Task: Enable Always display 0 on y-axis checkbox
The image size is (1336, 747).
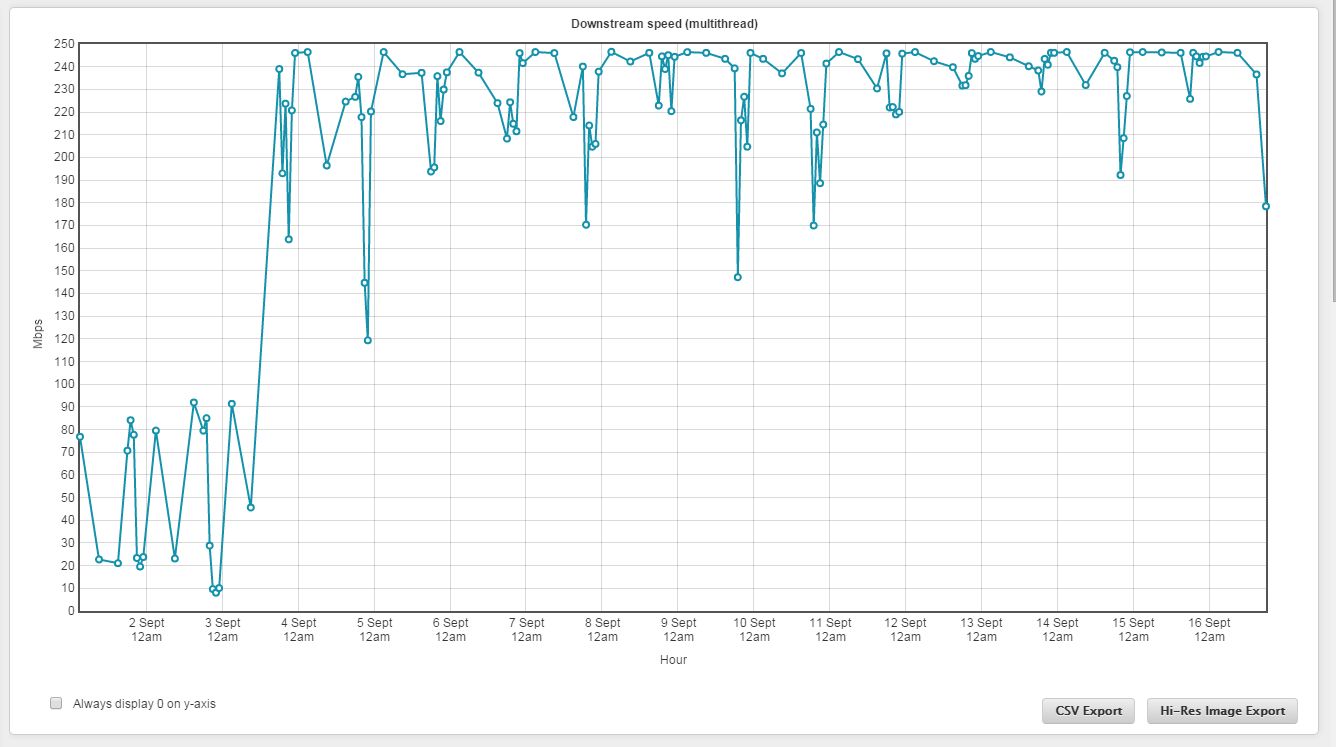Action: [56, 703]
